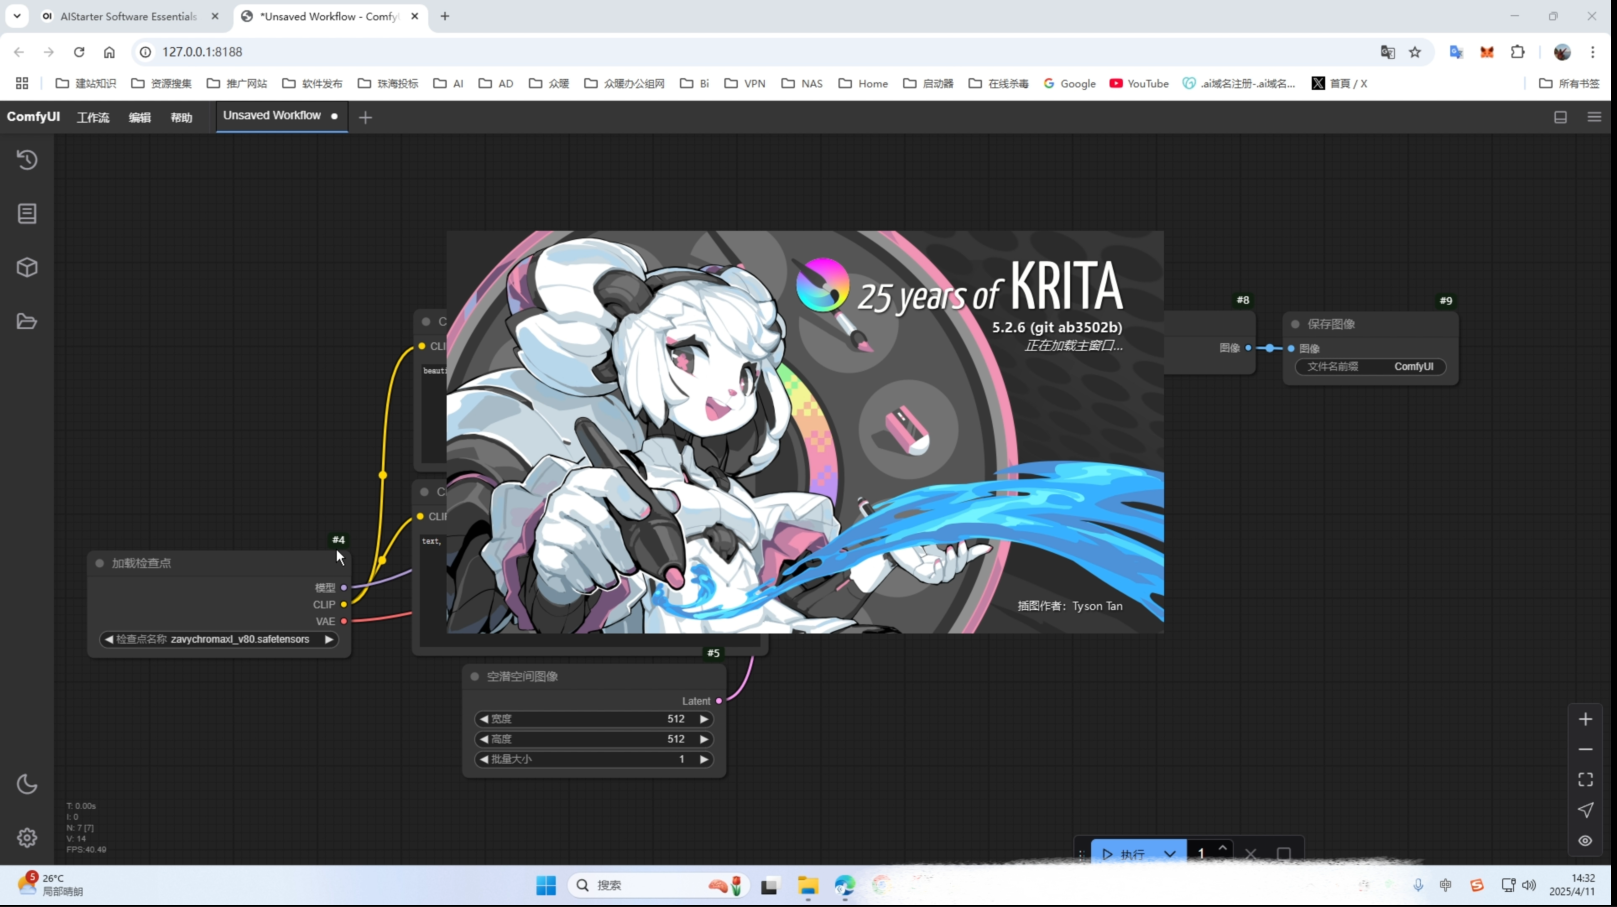Viewport: 1617px width, 907px height.
Task: Cancel current run with X icon
Action: [1250, 854]
